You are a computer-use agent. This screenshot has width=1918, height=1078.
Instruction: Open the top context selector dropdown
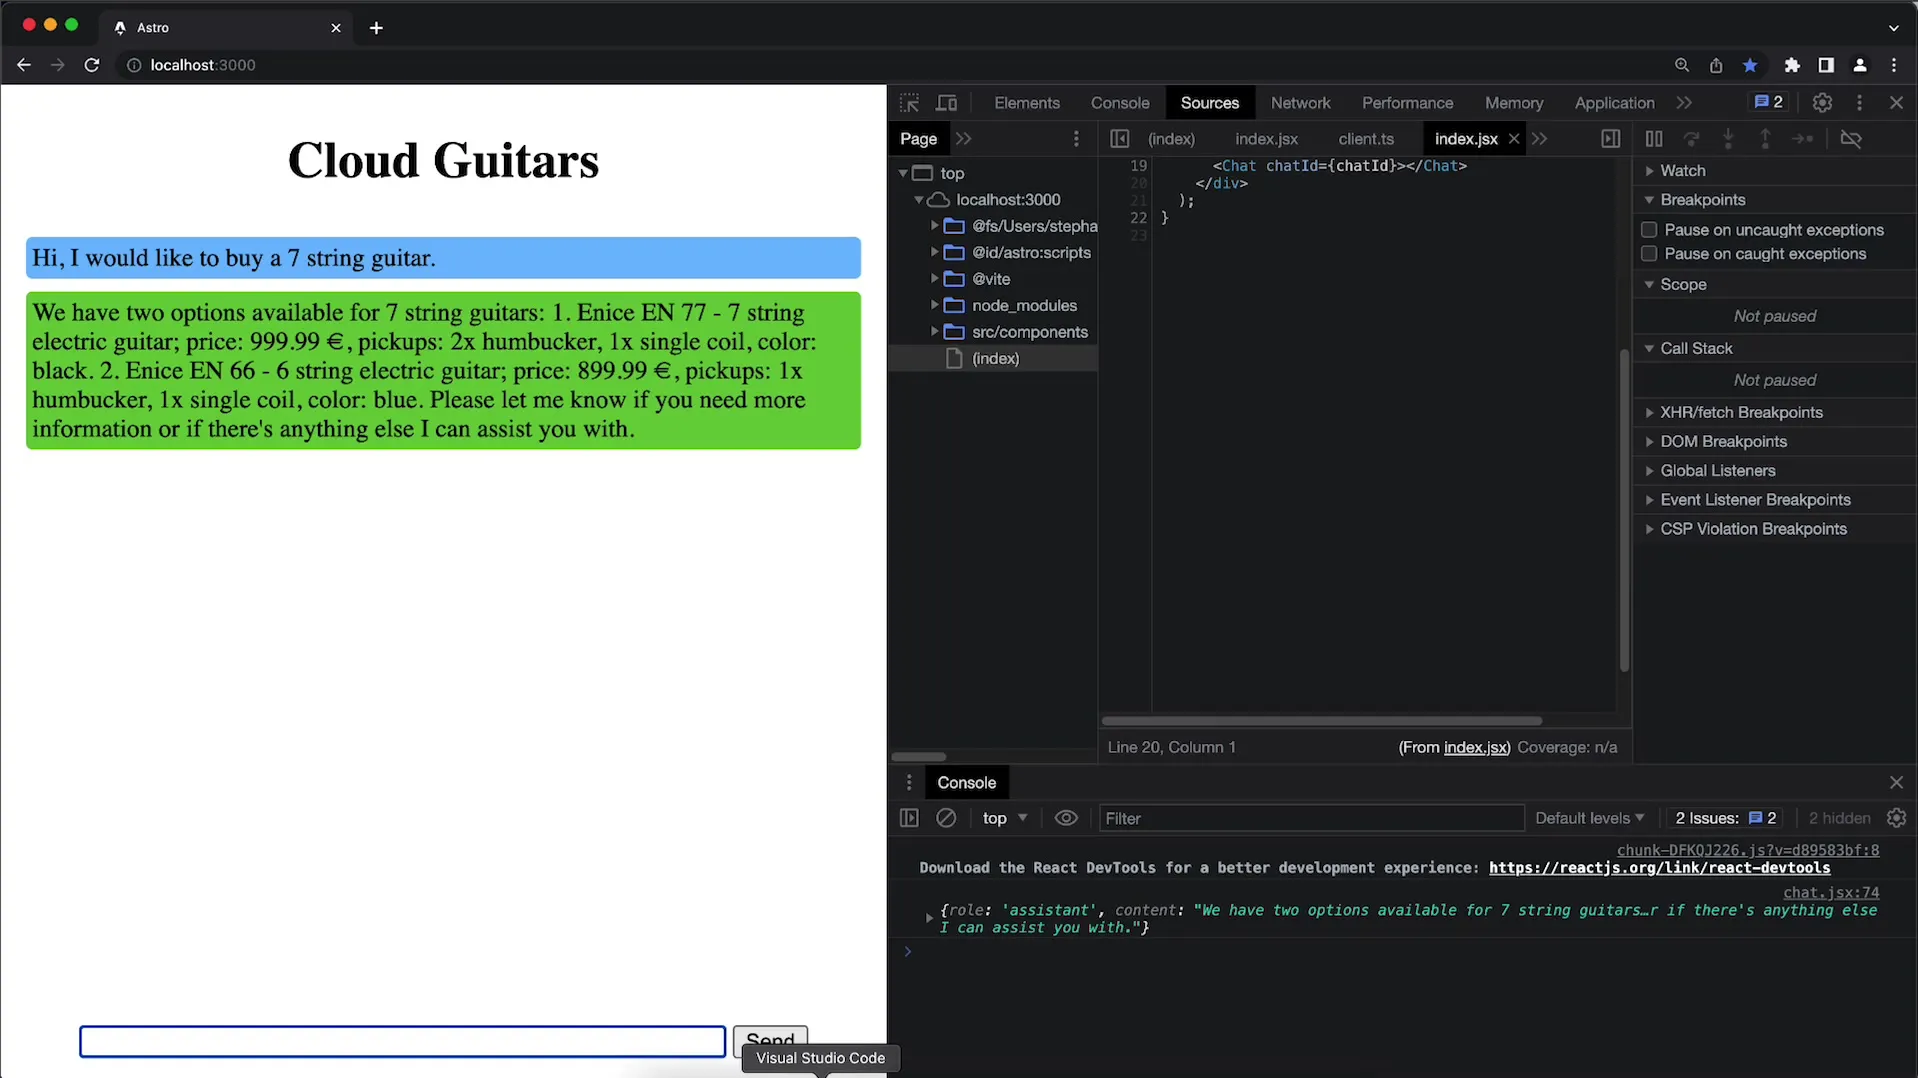1004,818
